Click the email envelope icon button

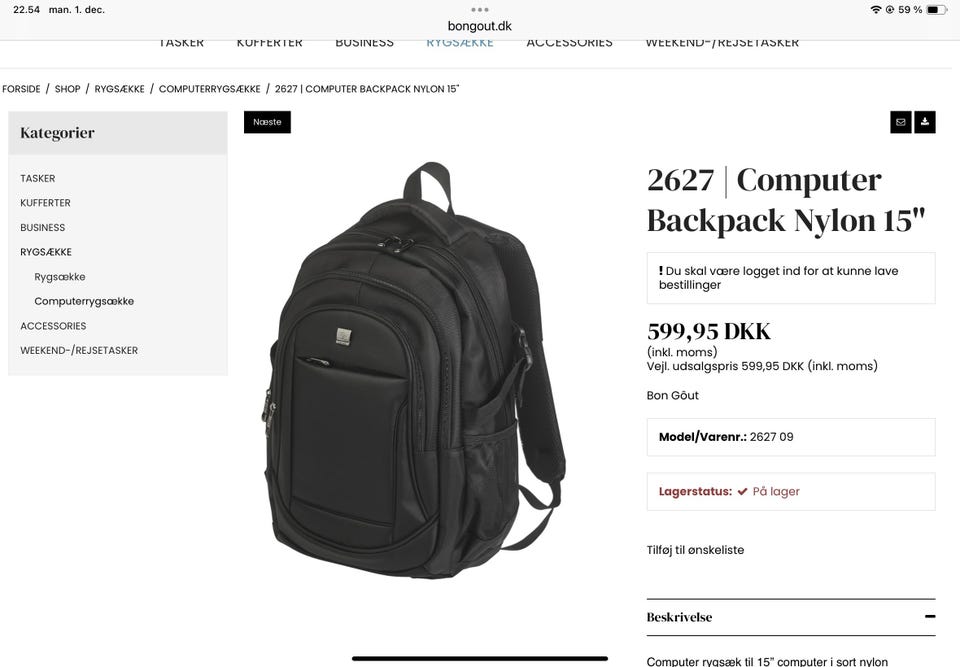[901, 122]
